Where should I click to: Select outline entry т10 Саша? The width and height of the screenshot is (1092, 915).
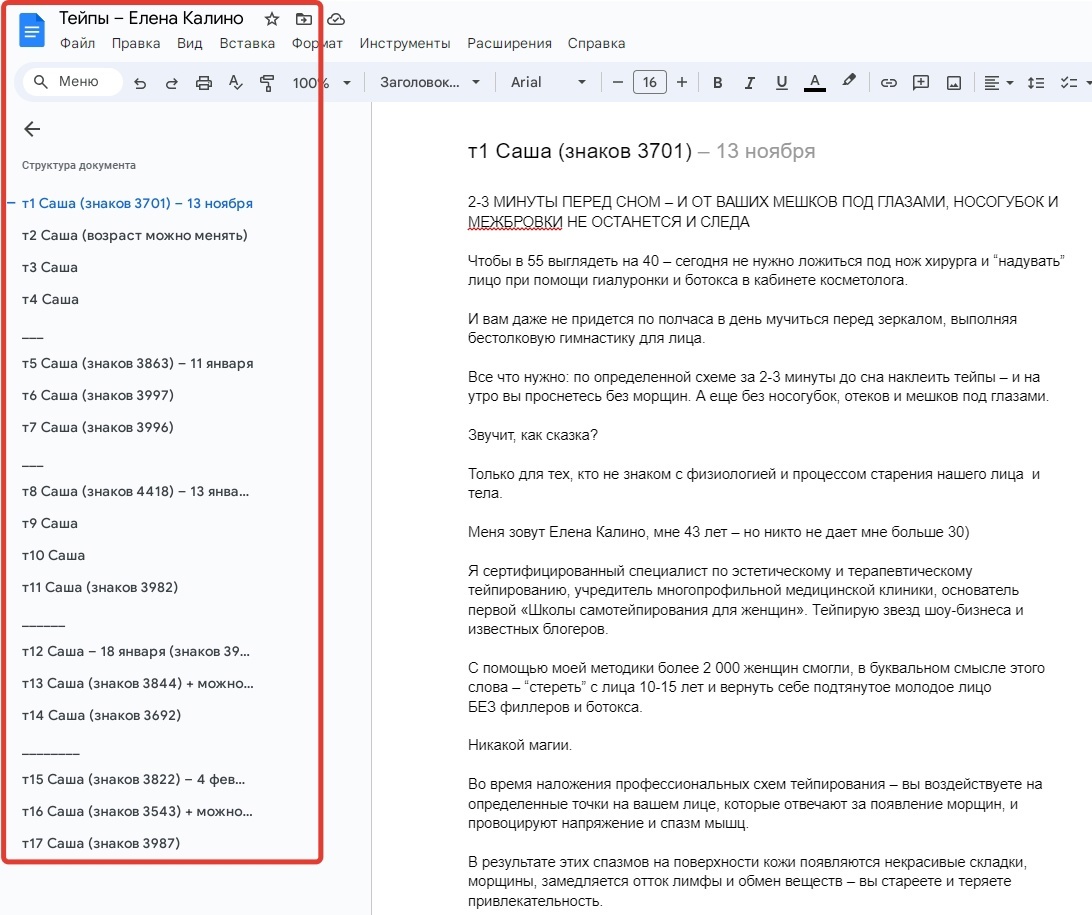[x=53, y=556]
